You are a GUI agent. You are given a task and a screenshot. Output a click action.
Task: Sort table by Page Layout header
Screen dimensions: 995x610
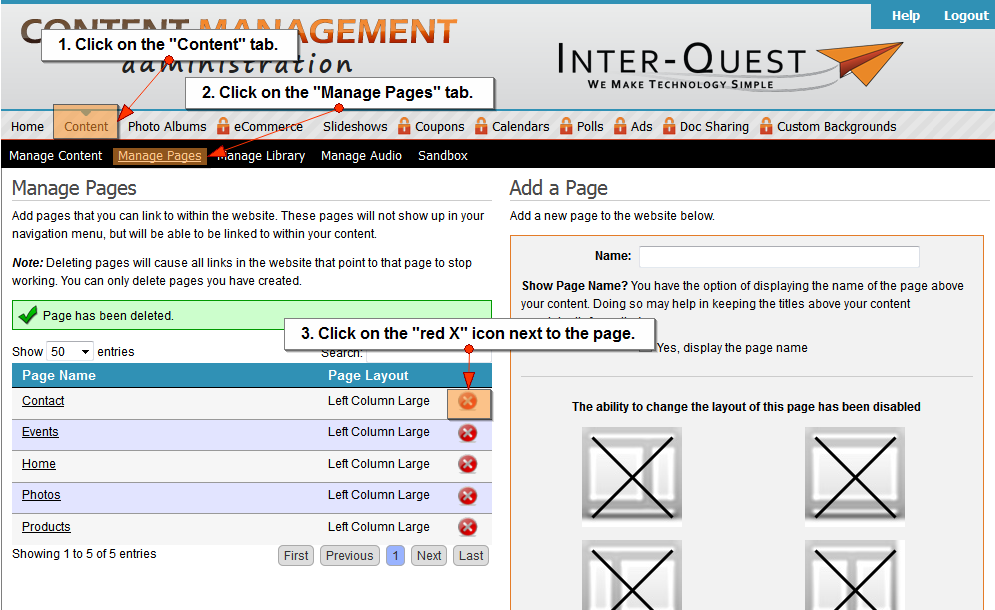tap(368, 376)
